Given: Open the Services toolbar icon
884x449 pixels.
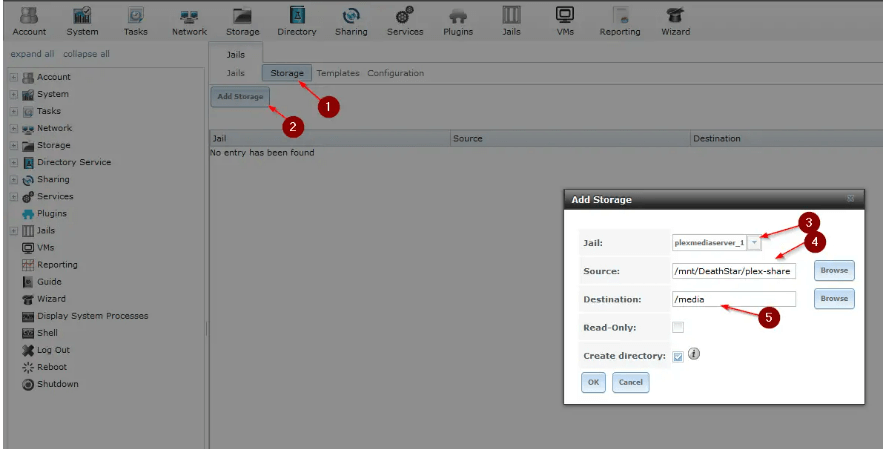Looking at the screenshot, I should [x=405, y=21].
